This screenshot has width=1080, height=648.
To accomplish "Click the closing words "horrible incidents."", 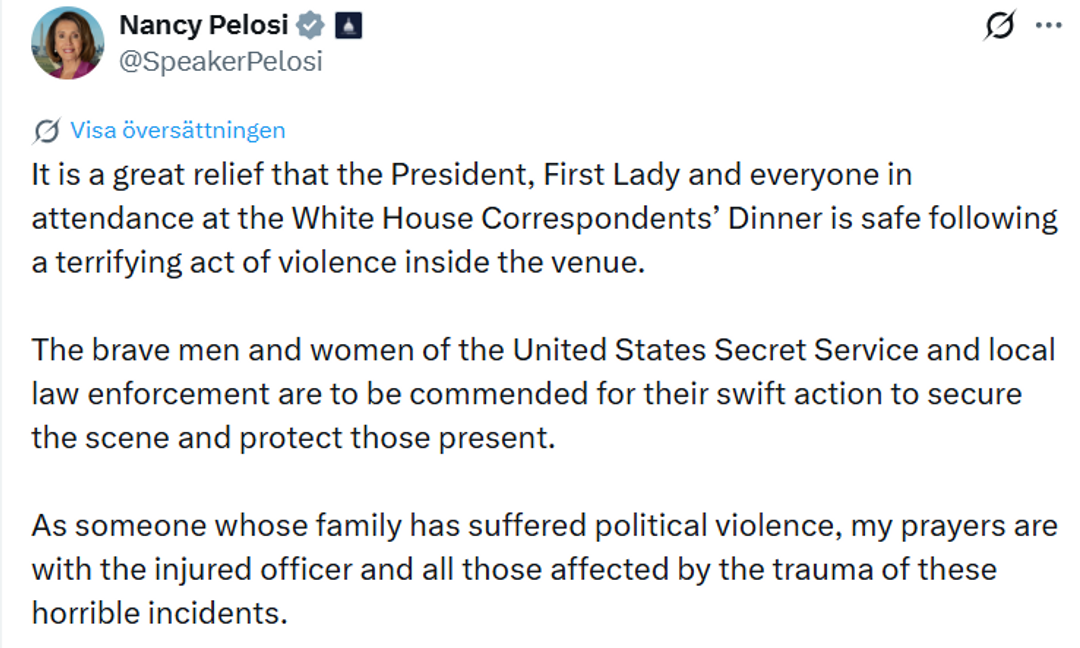I will tap(159, 612).
